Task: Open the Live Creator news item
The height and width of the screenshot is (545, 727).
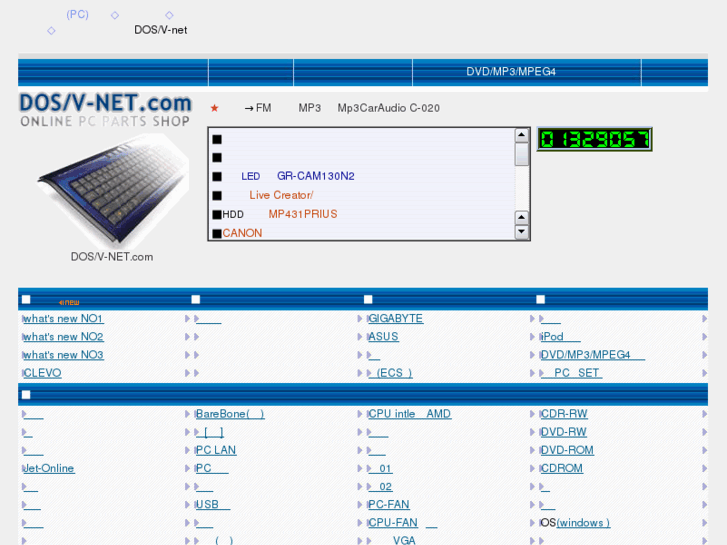Action: pos(281,195)
